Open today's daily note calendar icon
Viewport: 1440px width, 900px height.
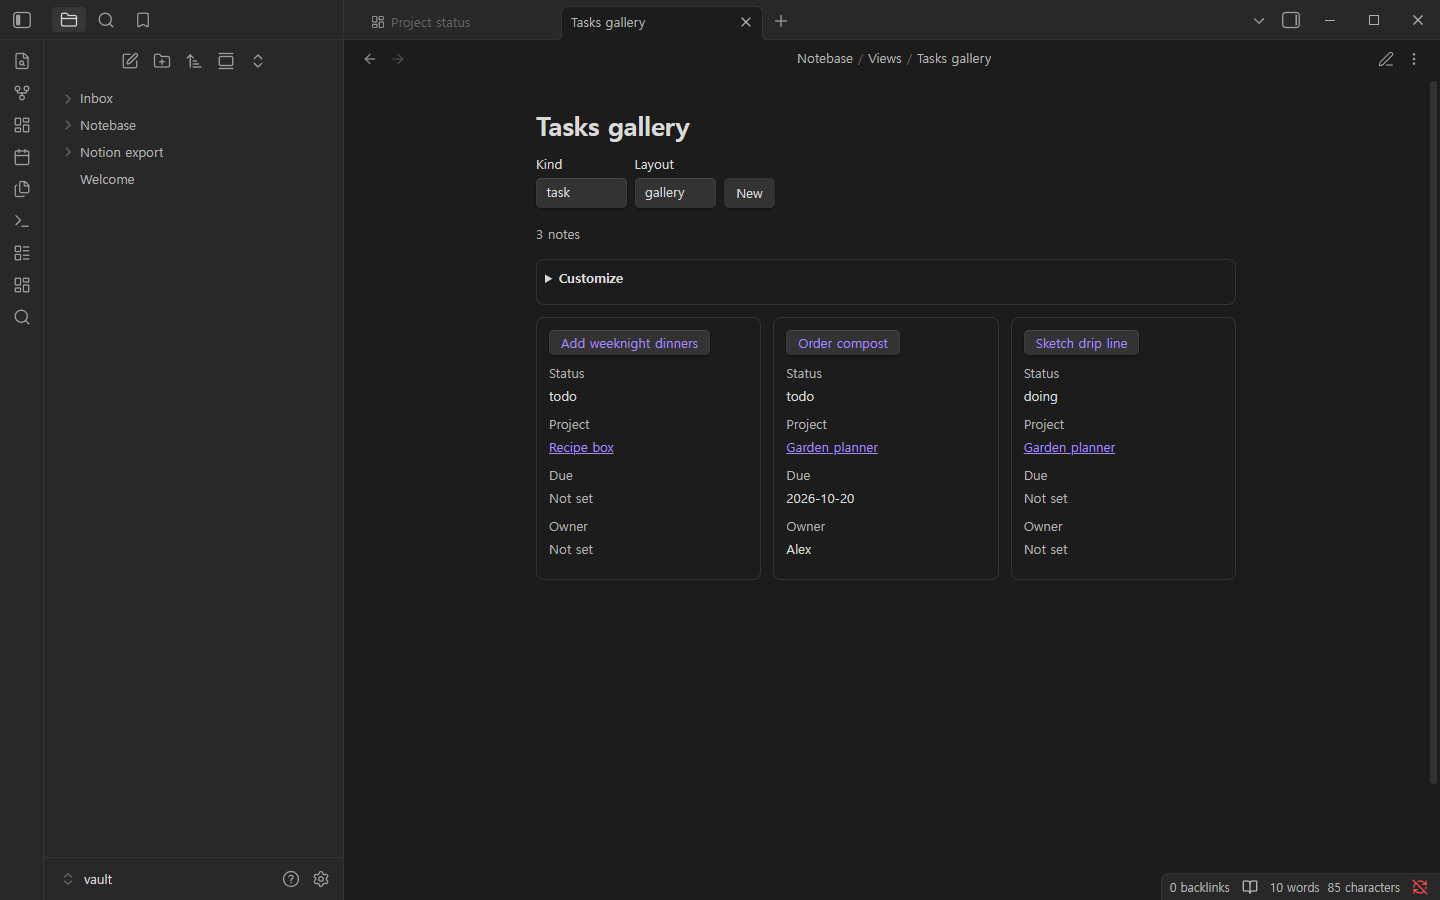point(22,157)
